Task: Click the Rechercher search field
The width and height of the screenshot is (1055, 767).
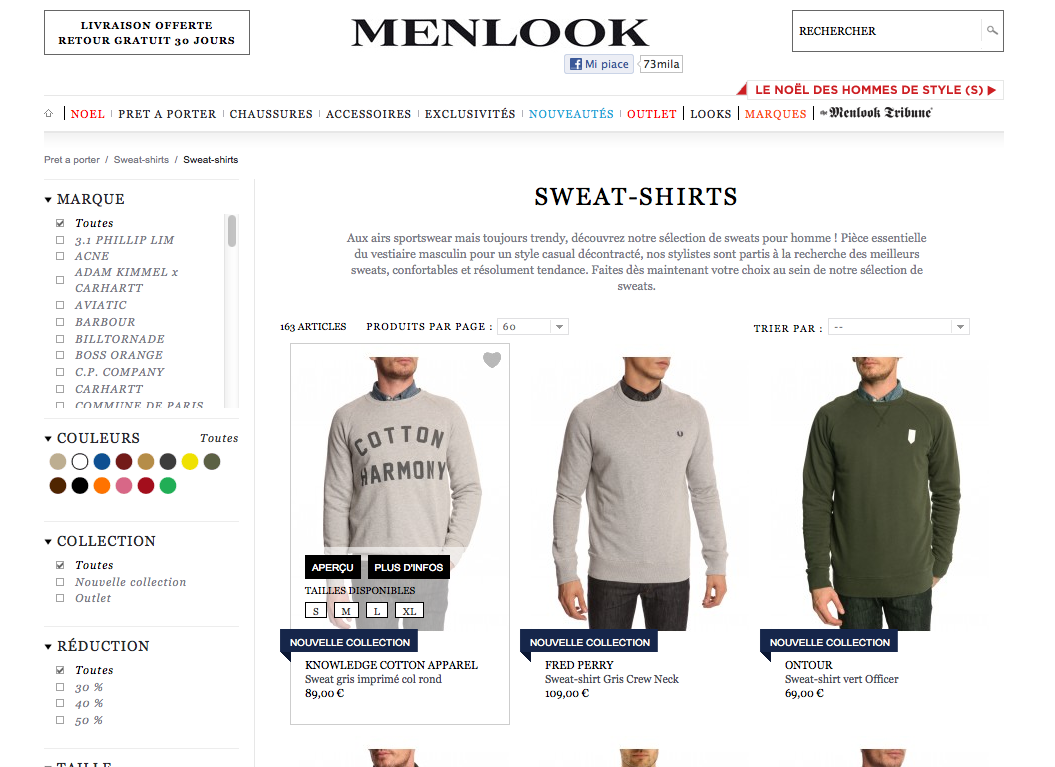Action: pyautogui.click(x=886, y=31)
